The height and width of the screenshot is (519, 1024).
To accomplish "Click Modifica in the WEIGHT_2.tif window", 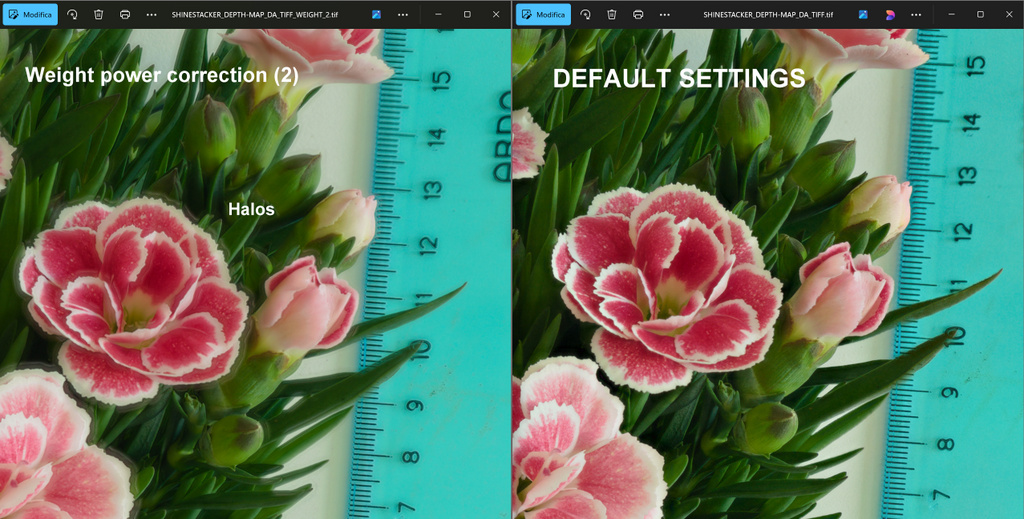I will pyautogui.click(x=30, y=14).
